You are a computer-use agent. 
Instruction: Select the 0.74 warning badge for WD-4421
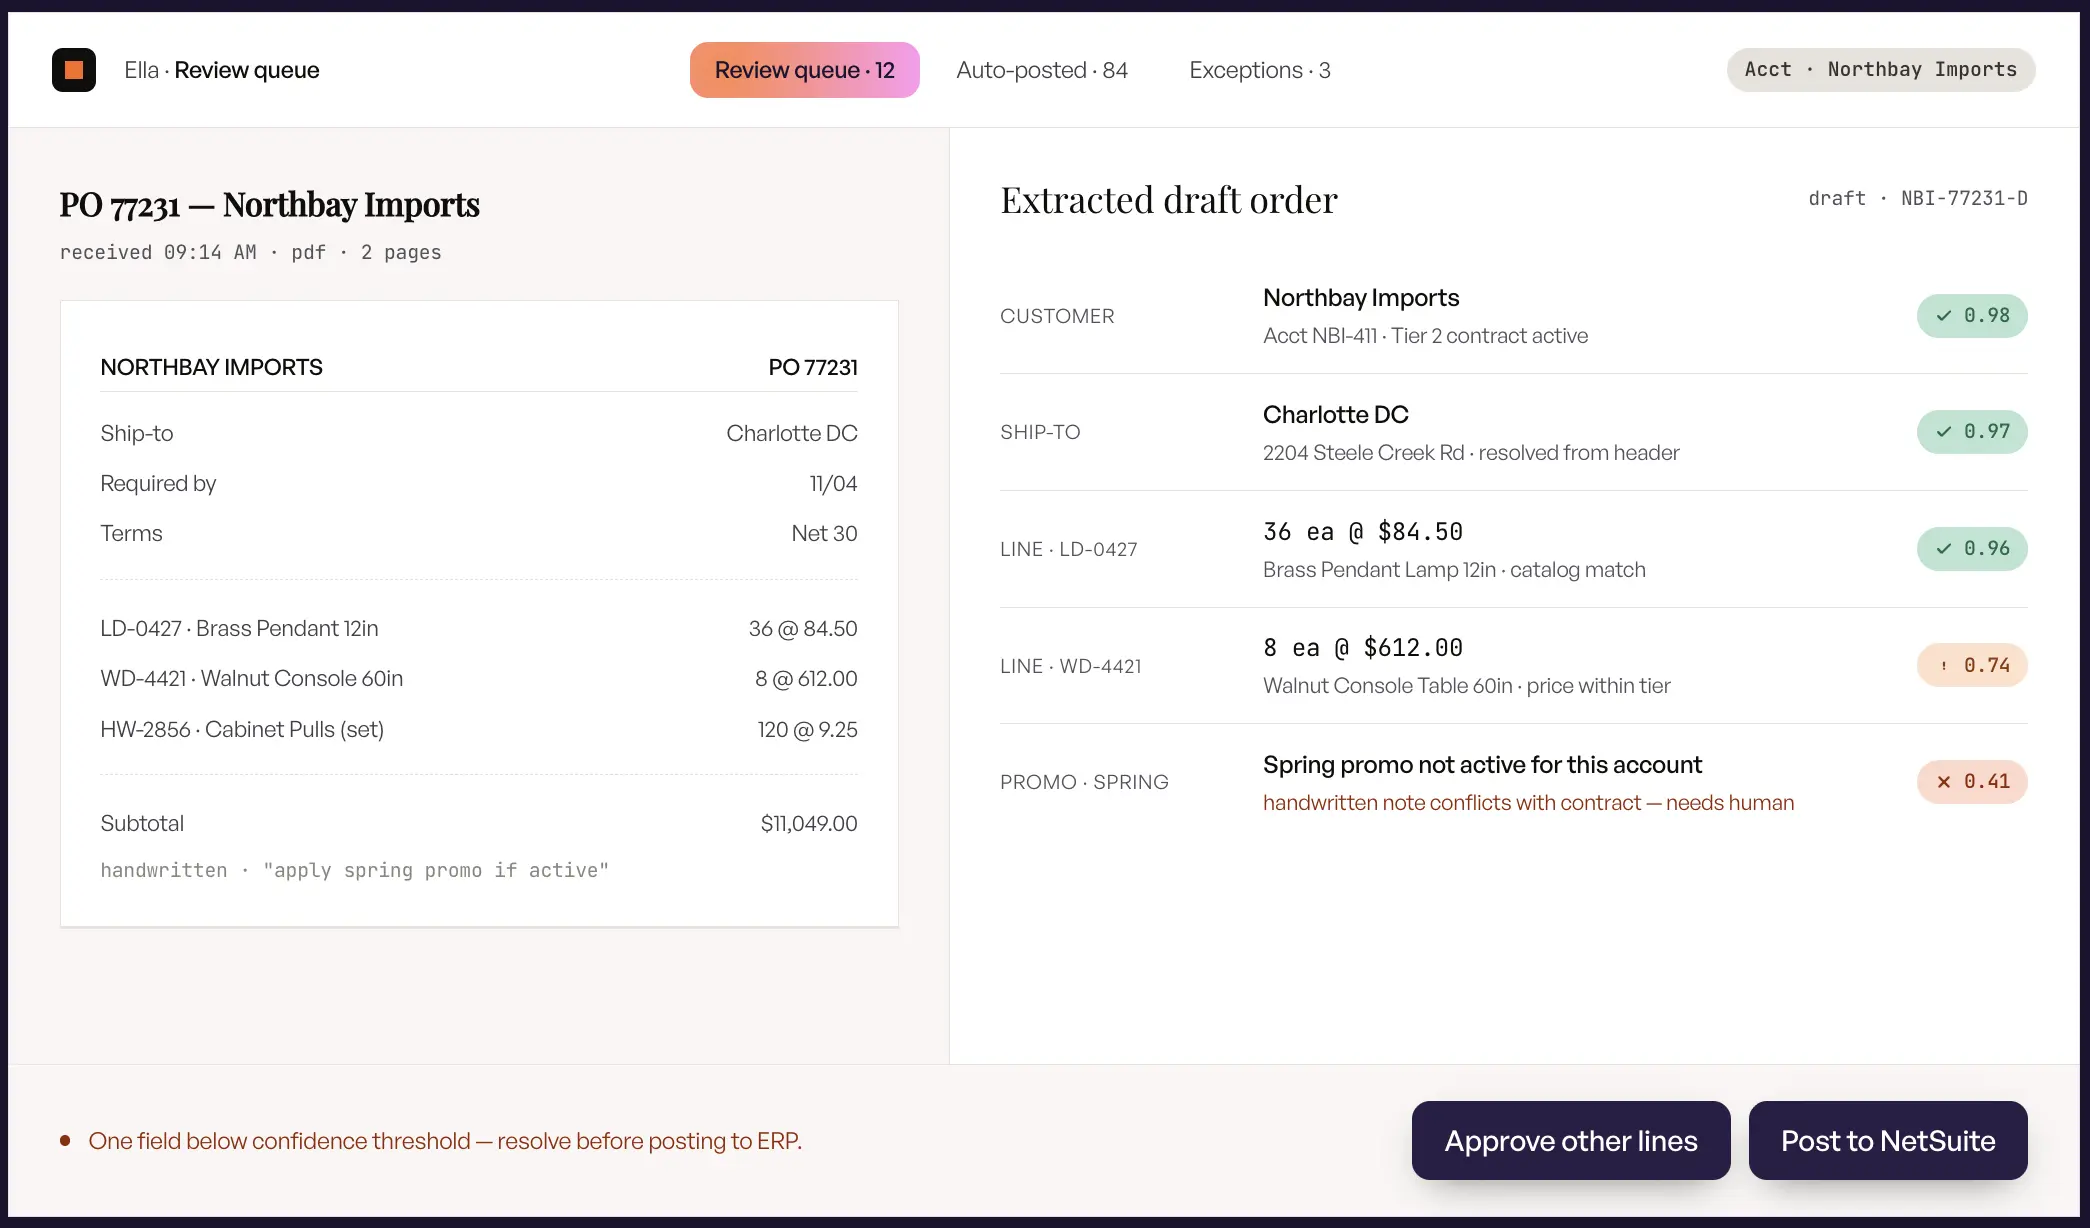pyautogui.click(x=1972, y=666)
